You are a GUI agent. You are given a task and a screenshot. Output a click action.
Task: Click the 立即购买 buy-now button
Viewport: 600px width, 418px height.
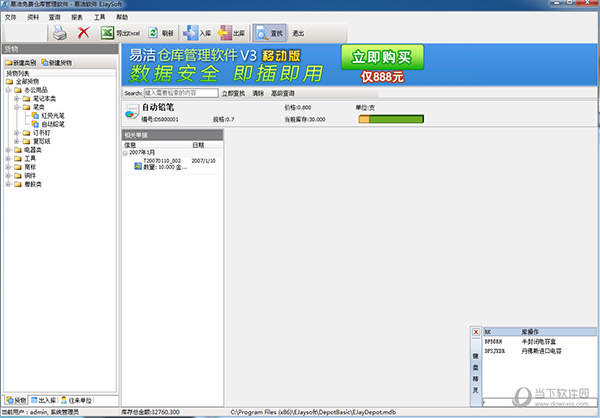(382, 57)
